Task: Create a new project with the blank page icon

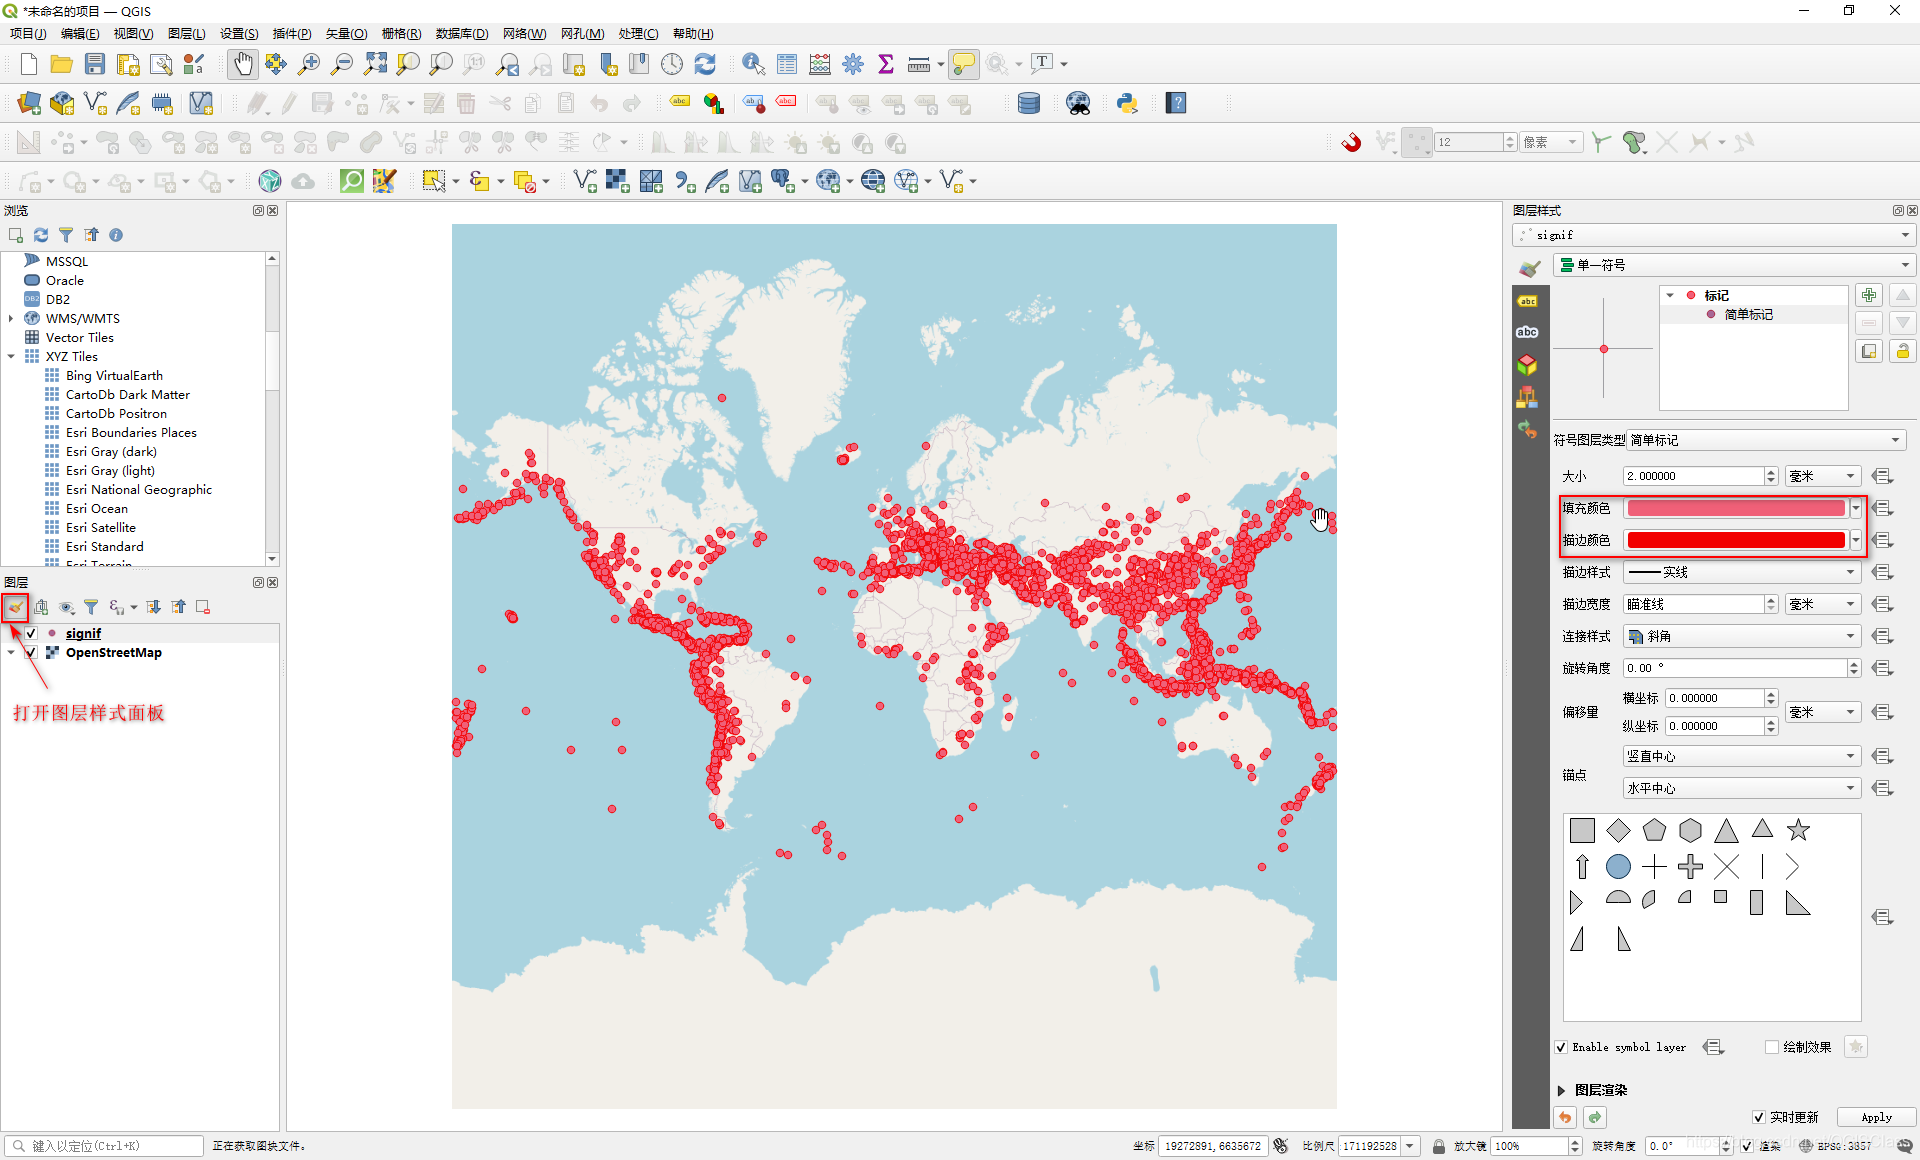Action: [x=29, y=64]
